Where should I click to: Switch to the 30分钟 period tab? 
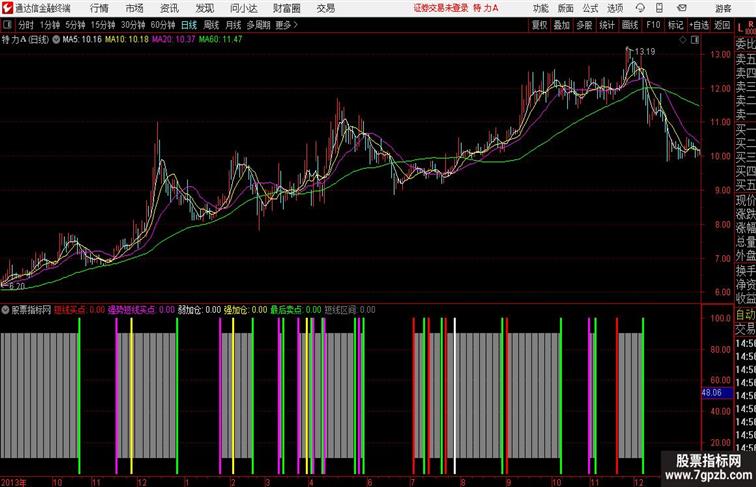[133, 25]
